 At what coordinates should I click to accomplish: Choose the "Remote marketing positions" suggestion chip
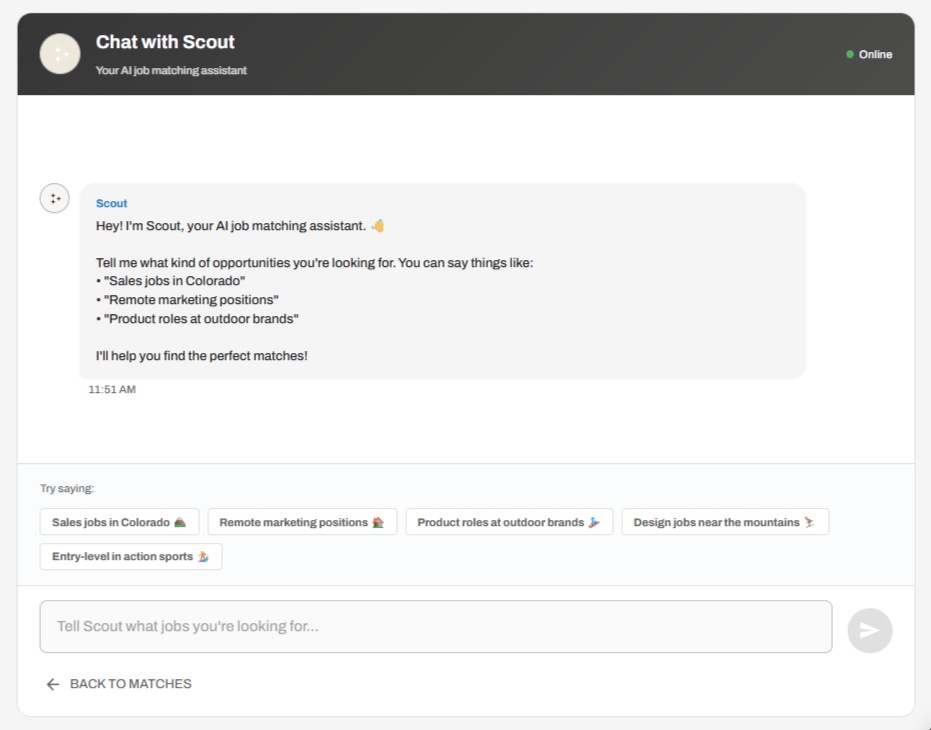pos(302,522)
